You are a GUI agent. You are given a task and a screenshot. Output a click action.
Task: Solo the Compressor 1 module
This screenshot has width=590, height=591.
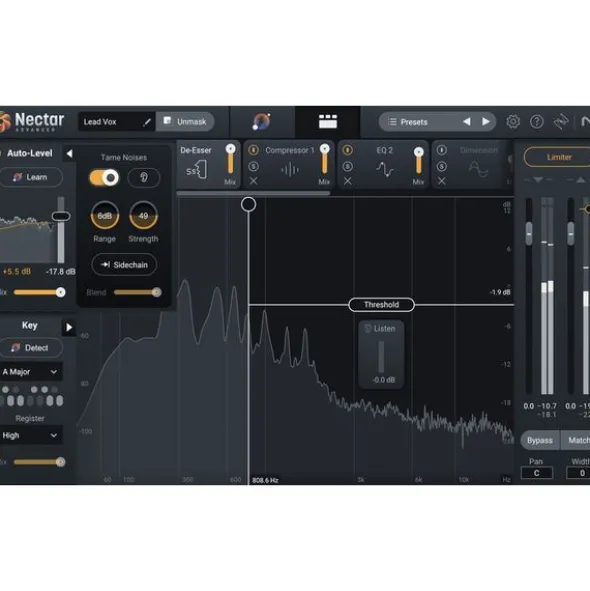(x=254, y=166)
